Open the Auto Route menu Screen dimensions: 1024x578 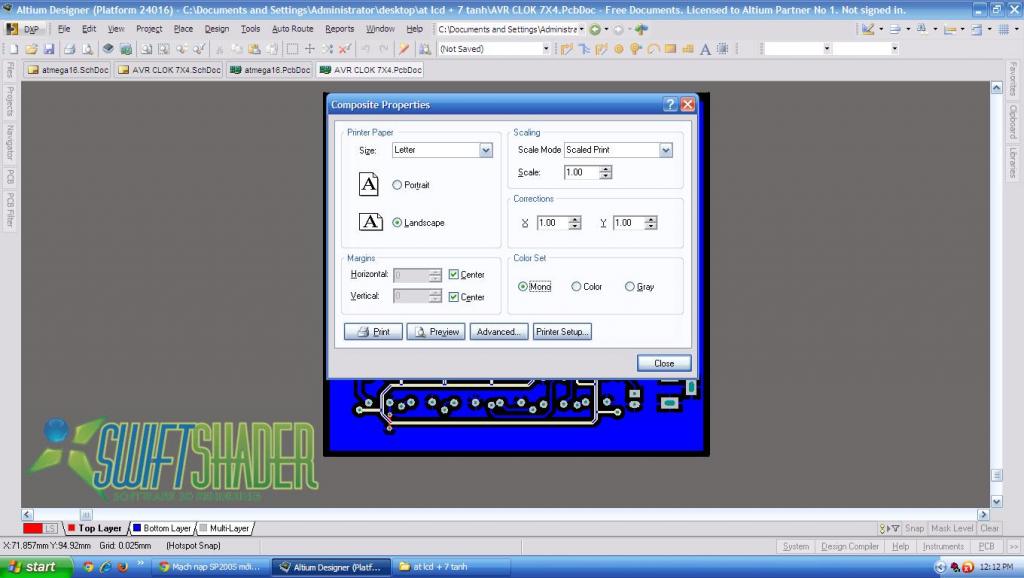pyautogui.click(x=293, y=29)
